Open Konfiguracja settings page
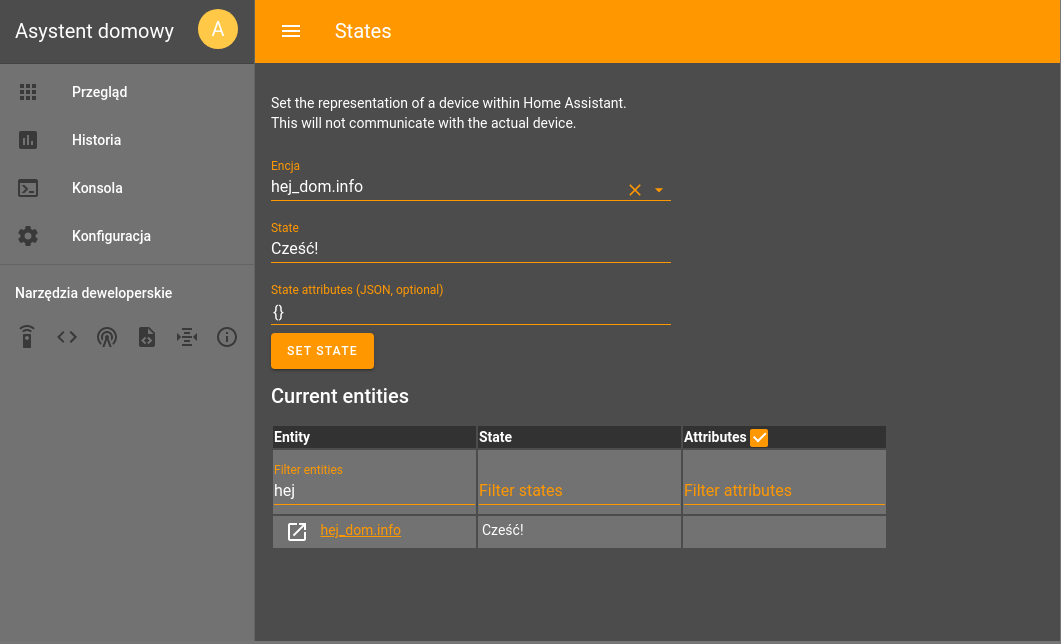 coord(111,236)
